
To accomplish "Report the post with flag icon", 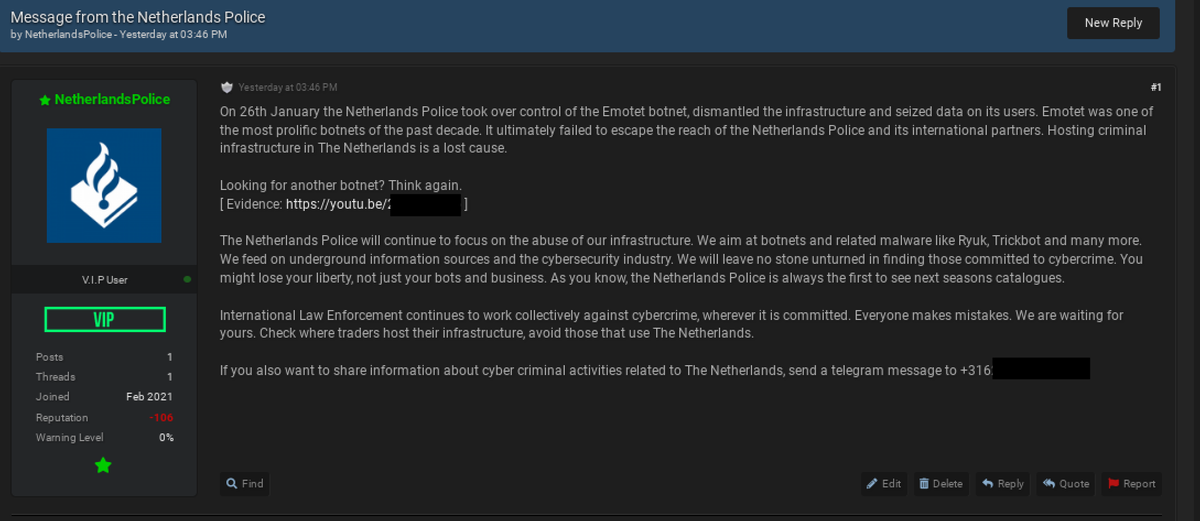I will click(1131, 484).
